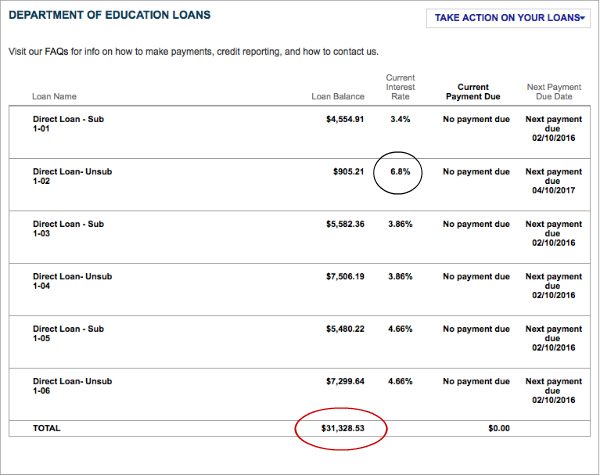This screenshot has height=475, width=600.
Task: Click the circled 6.8% interest rate
Action: tap(399, 171)
